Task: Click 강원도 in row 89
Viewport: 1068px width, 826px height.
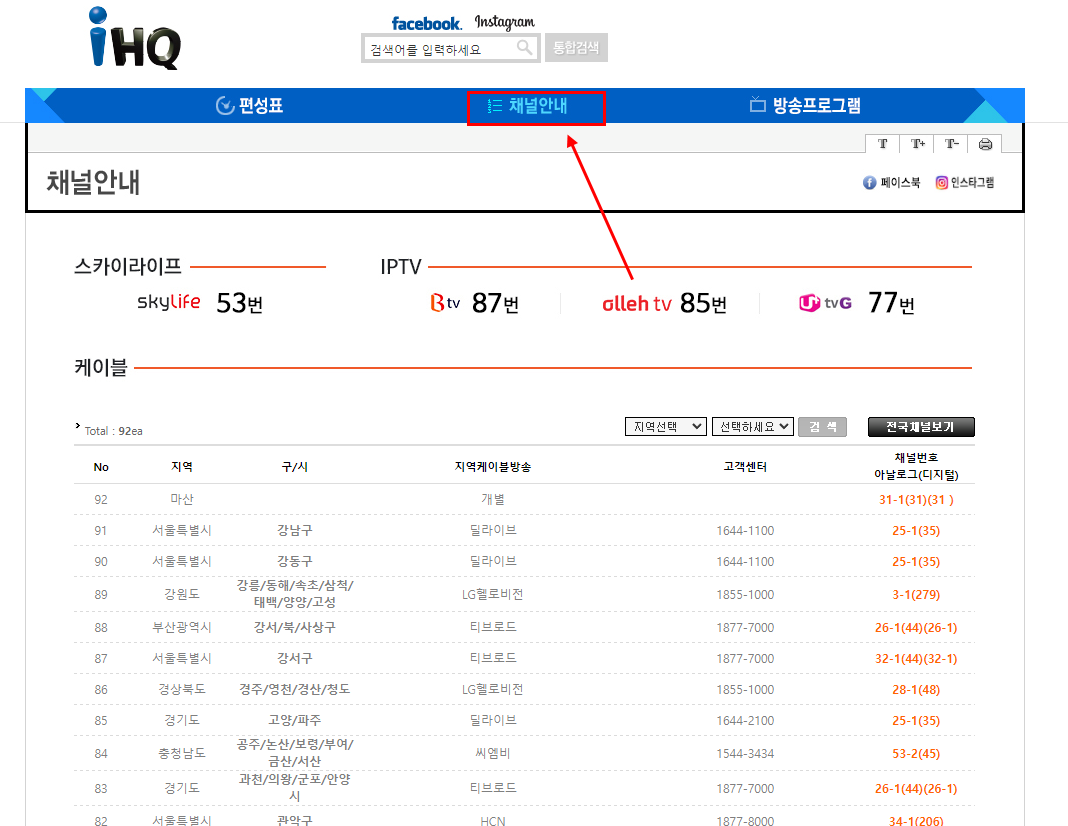Action: [182, 594]
